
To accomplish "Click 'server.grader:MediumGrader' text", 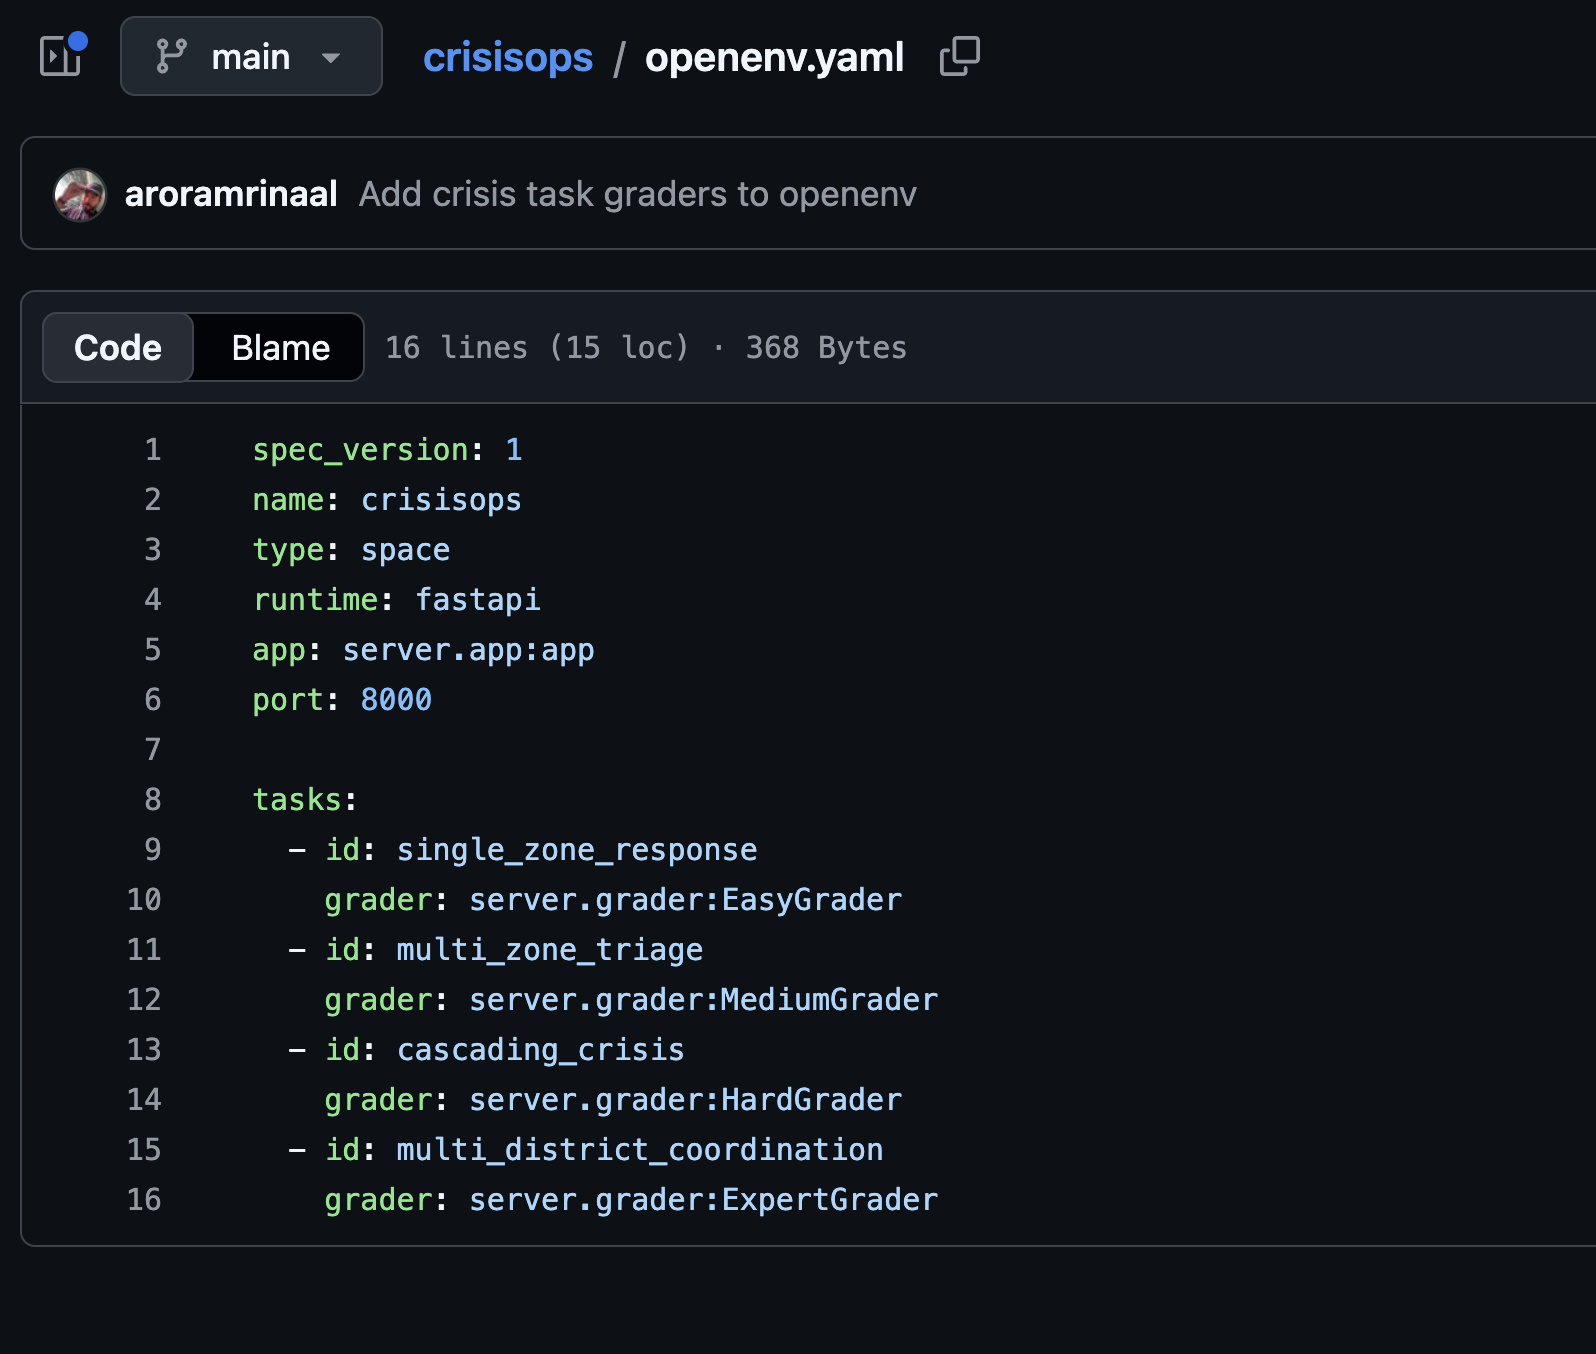I will pos(703,1000).
